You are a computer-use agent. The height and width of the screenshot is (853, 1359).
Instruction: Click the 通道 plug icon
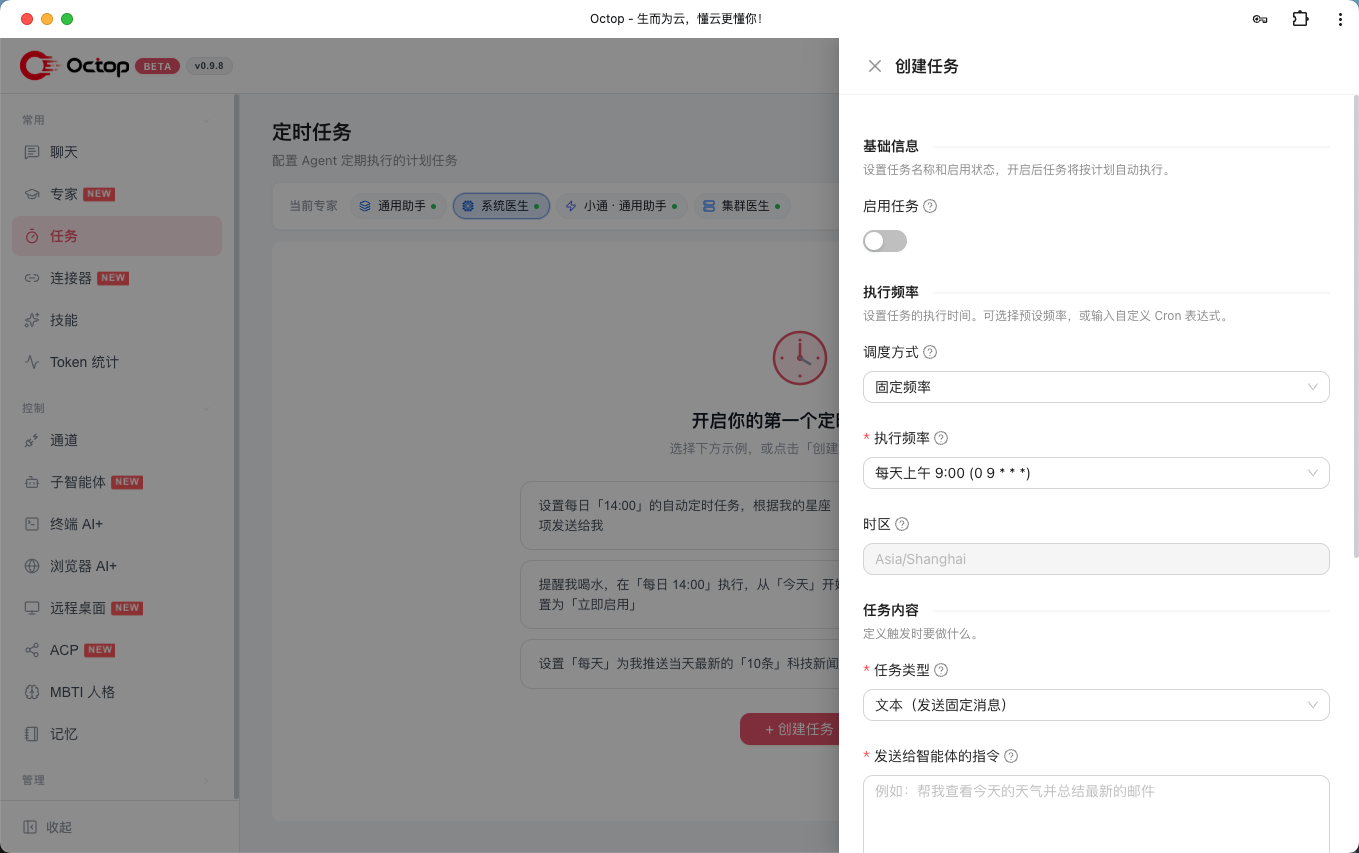click(32, 440)
